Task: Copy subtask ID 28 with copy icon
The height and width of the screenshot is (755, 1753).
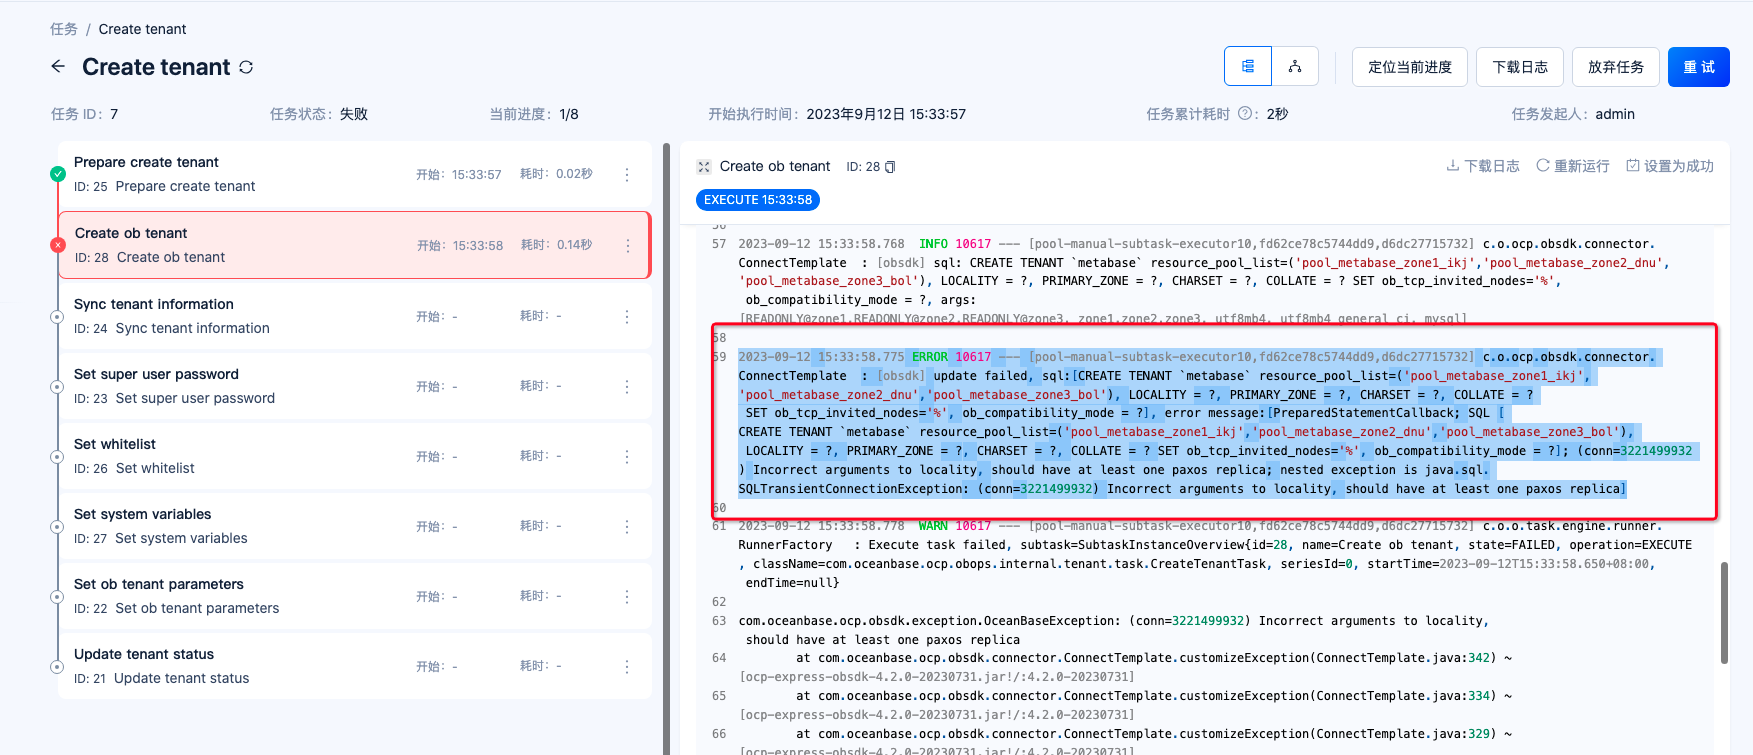Action: pos(890,167)
